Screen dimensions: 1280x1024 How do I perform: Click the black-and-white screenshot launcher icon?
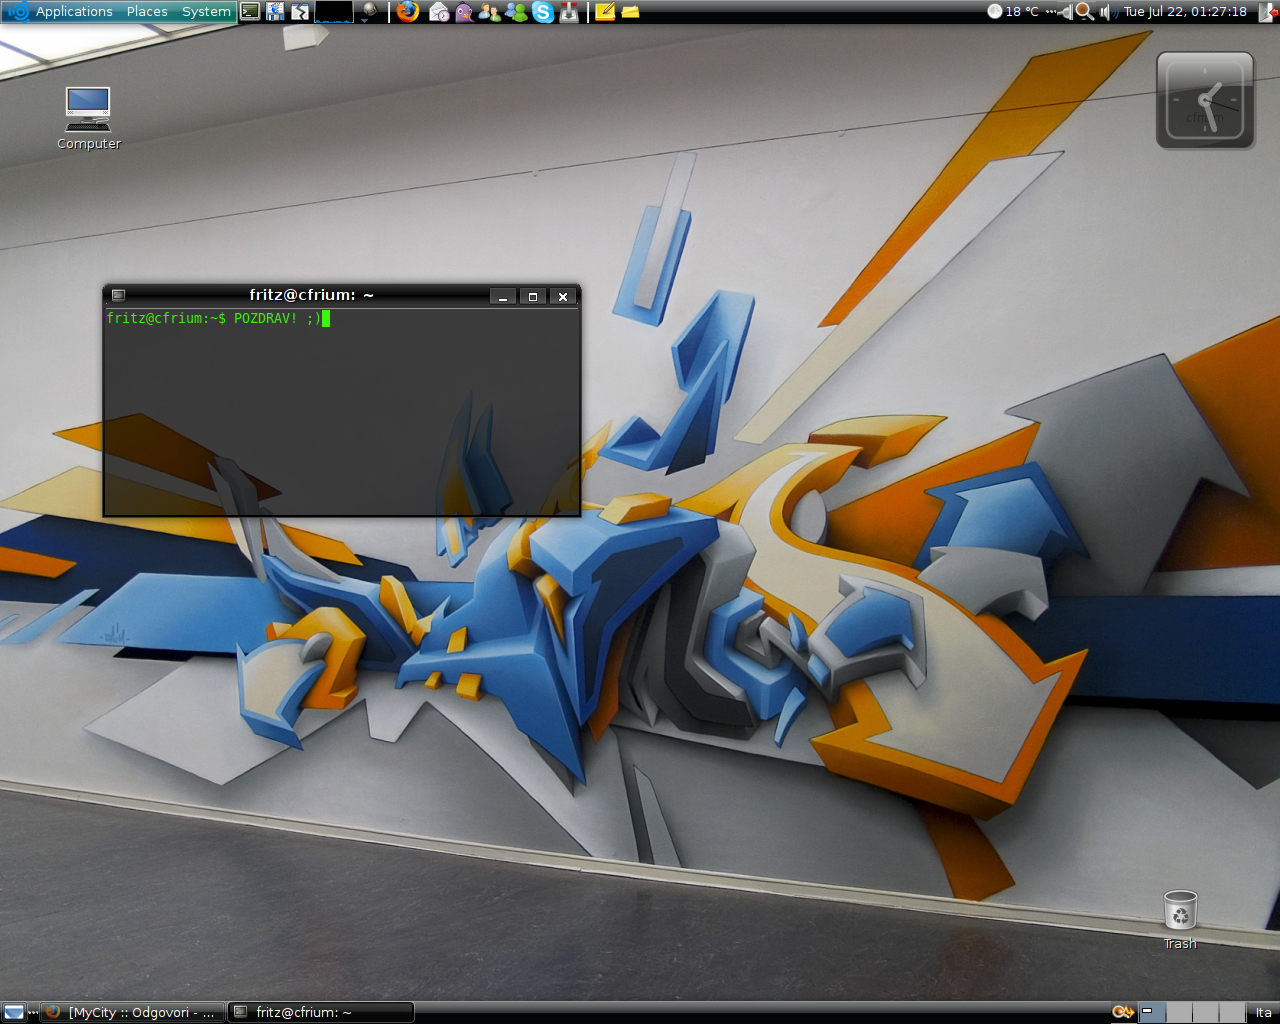[300, 12]
